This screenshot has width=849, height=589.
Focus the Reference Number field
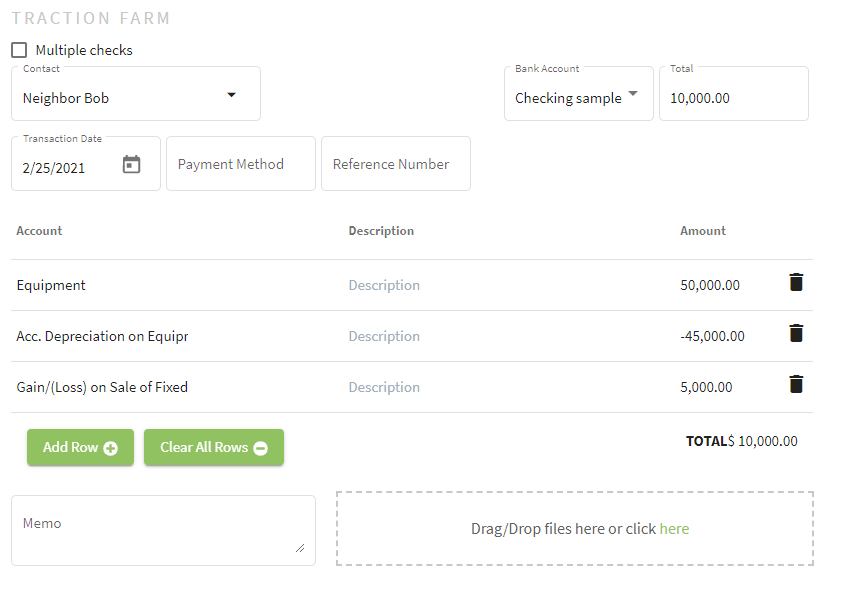click(396, 163)
